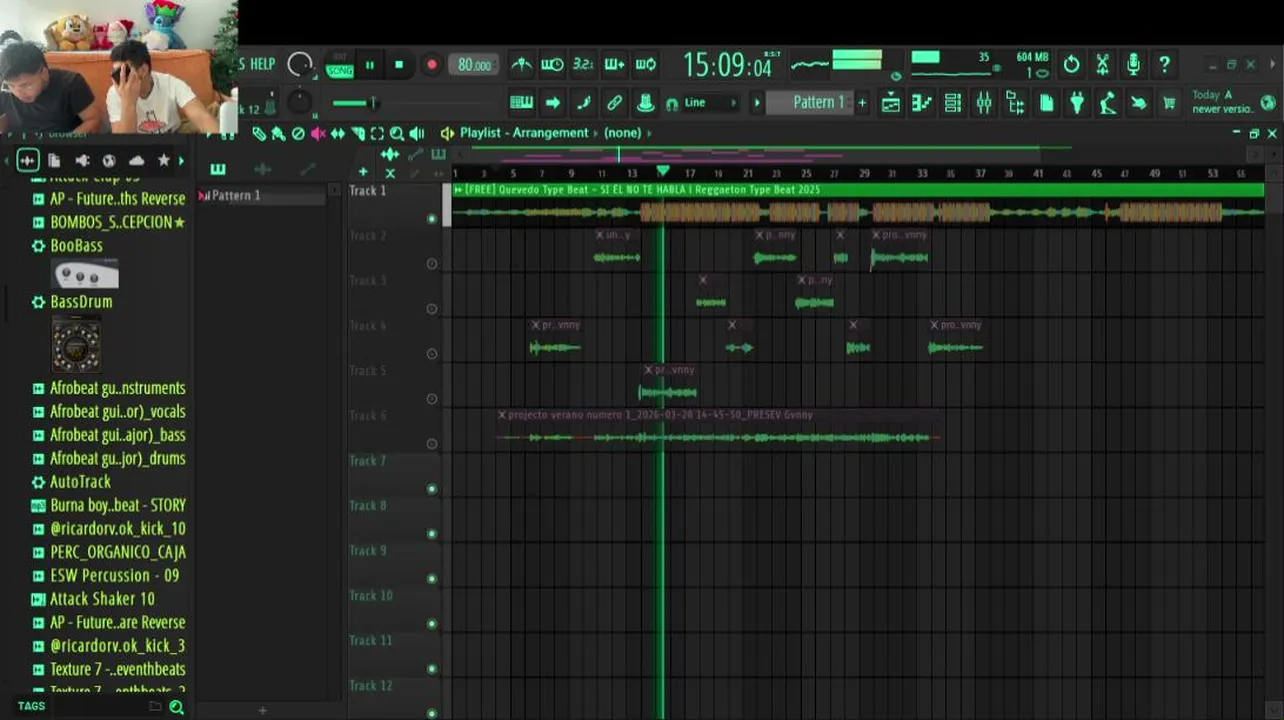Toggle the link multilink controllers icon

click(615, 103)
